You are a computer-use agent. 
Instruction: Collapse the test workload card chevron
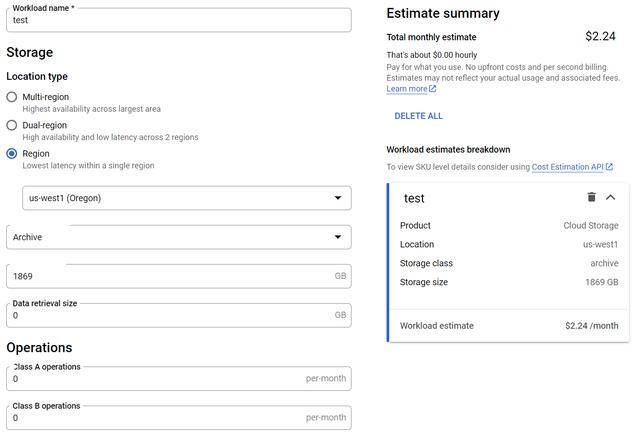[x=610, y=198]
